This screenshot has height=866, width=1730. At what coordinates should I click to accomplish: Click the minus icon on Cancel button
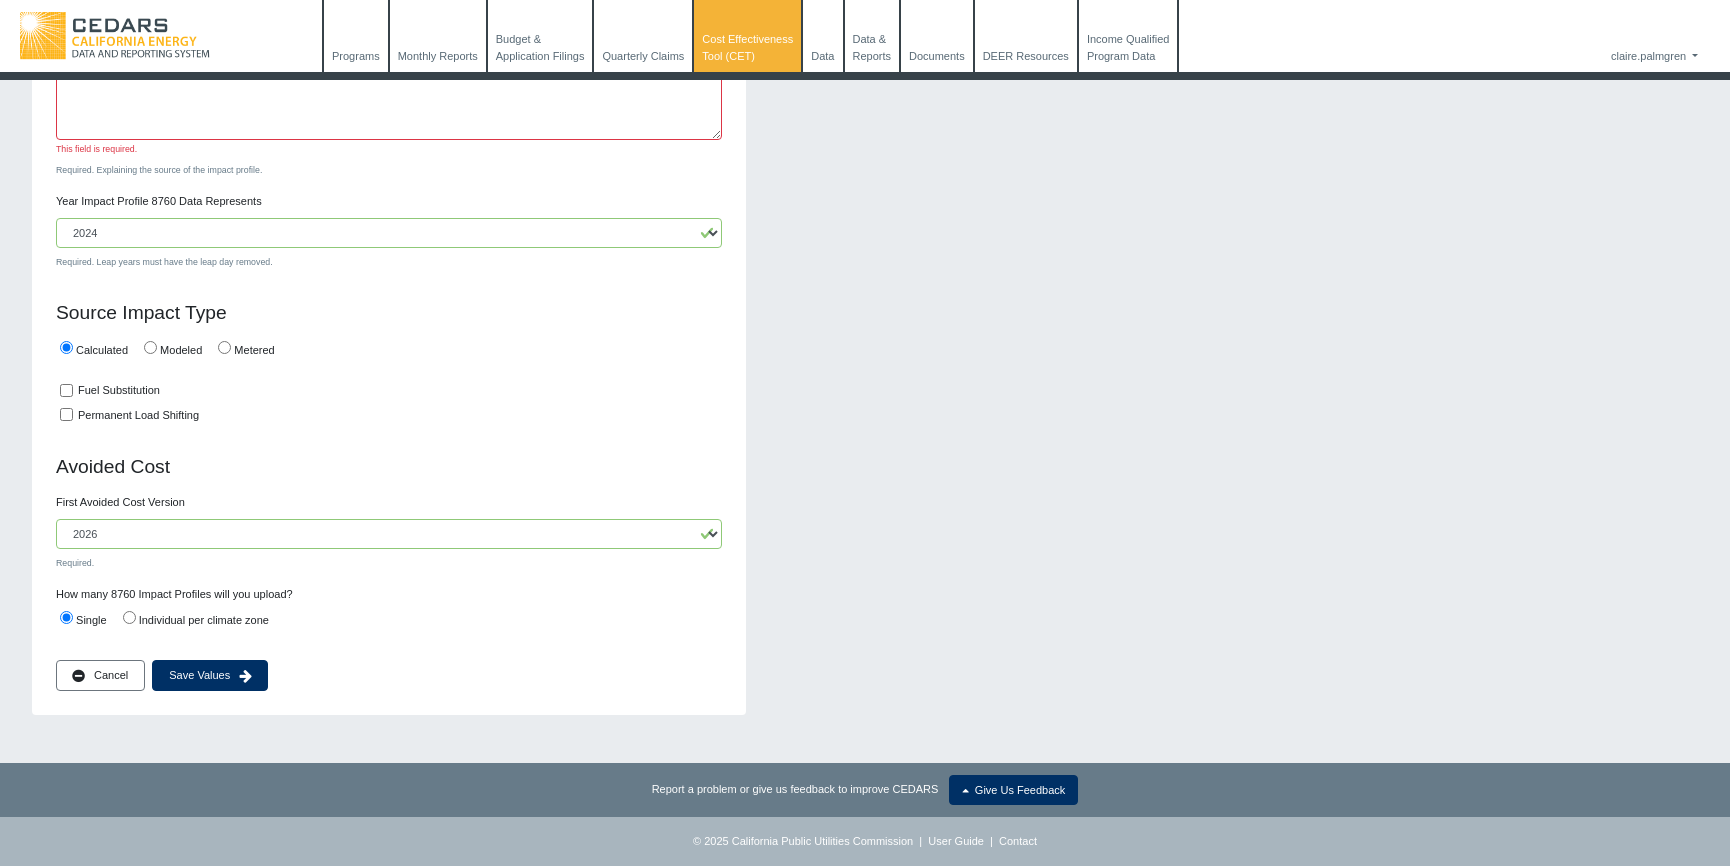pyautogui.click(x=78, y=676)
